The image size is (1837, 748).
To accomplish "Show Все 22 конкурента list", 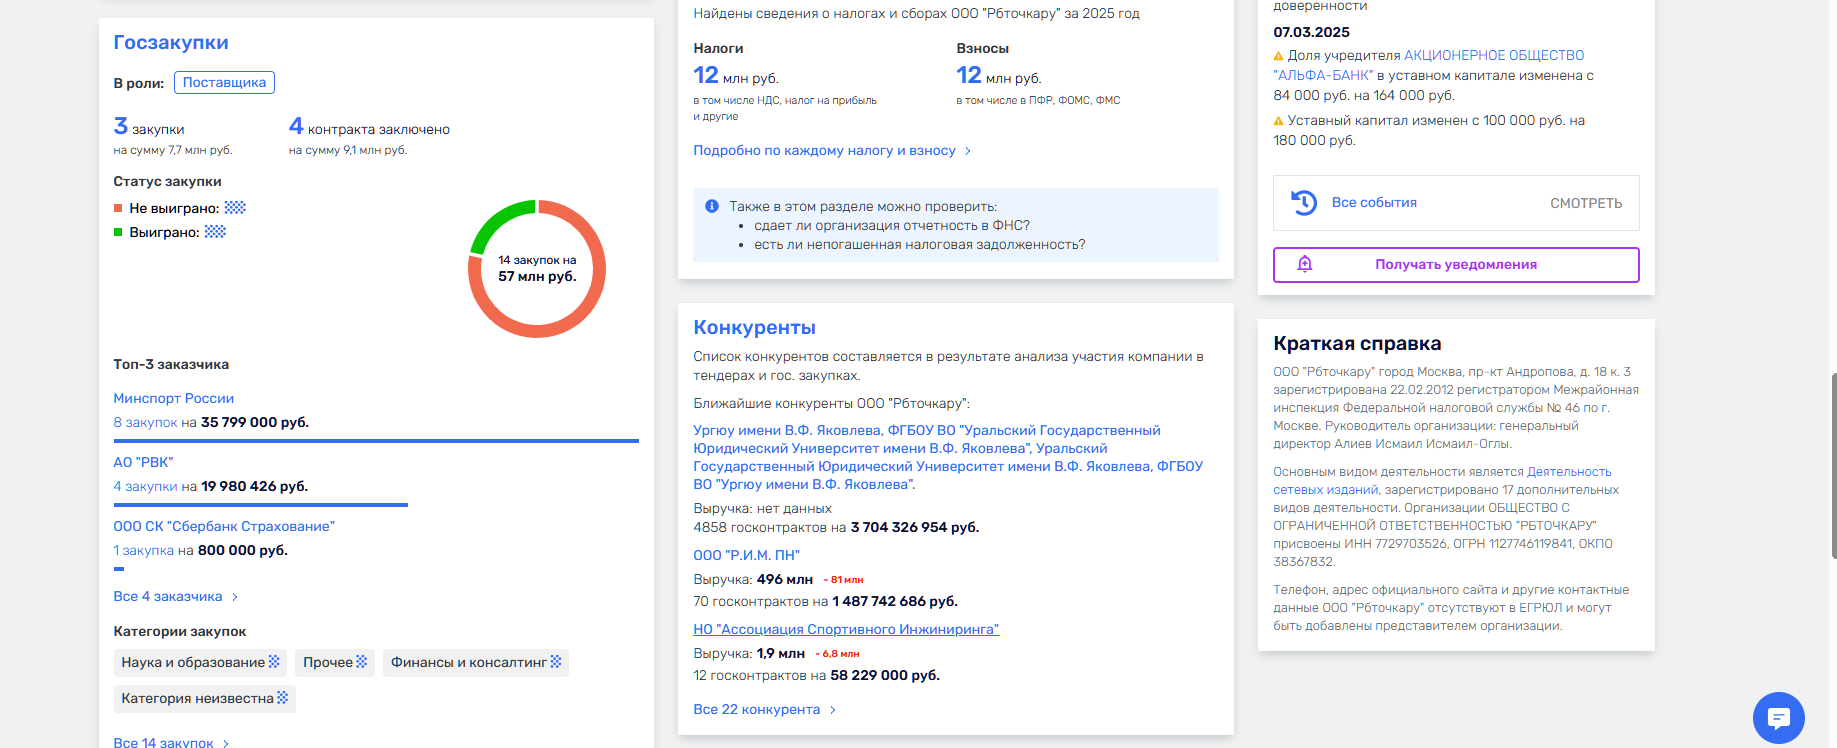I will coord(757,709).
